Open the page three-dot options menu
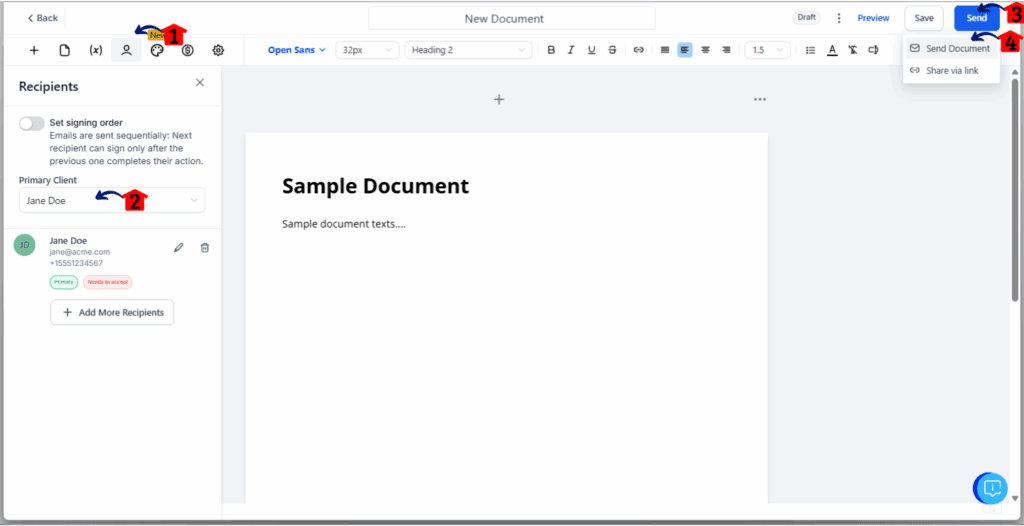Image resolution: width=1024 pixels, height=526 pixels. click(x=760, y=99)
